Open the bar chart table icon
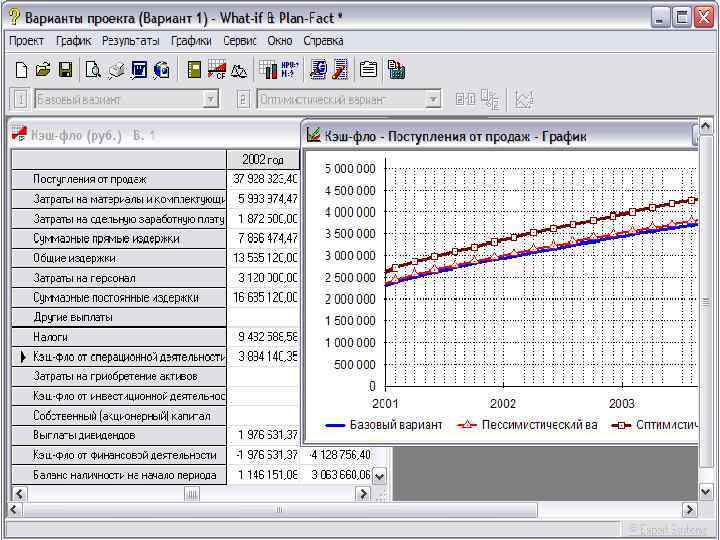Screen dimensions: 720x540 268,70
